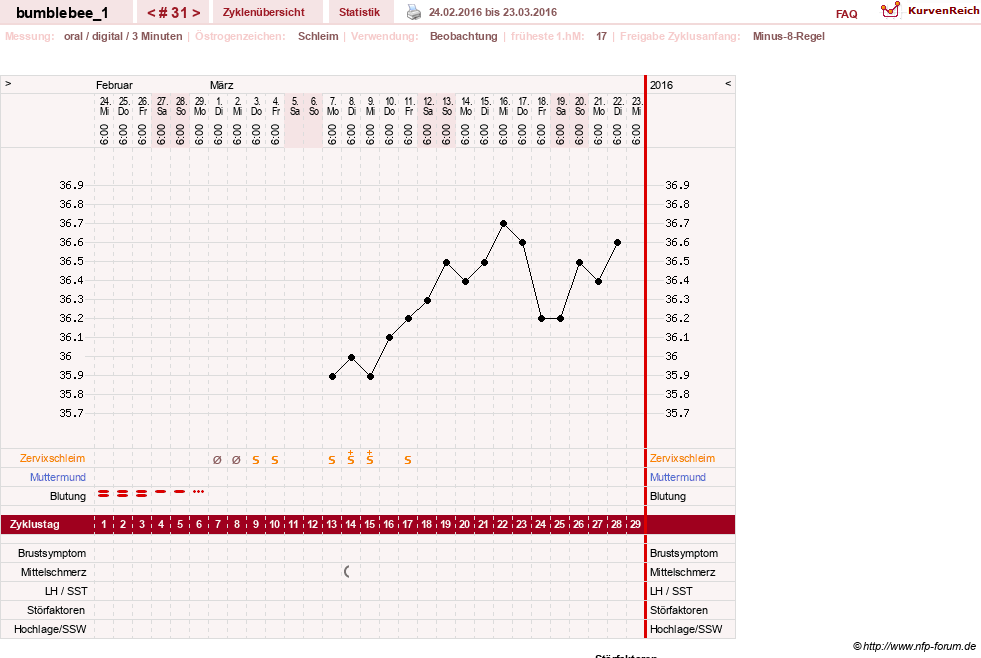Click the left Hochlage/SSW row label
Image resolution: width=981 pixels, height=658 pixels.
pos(50,629)
